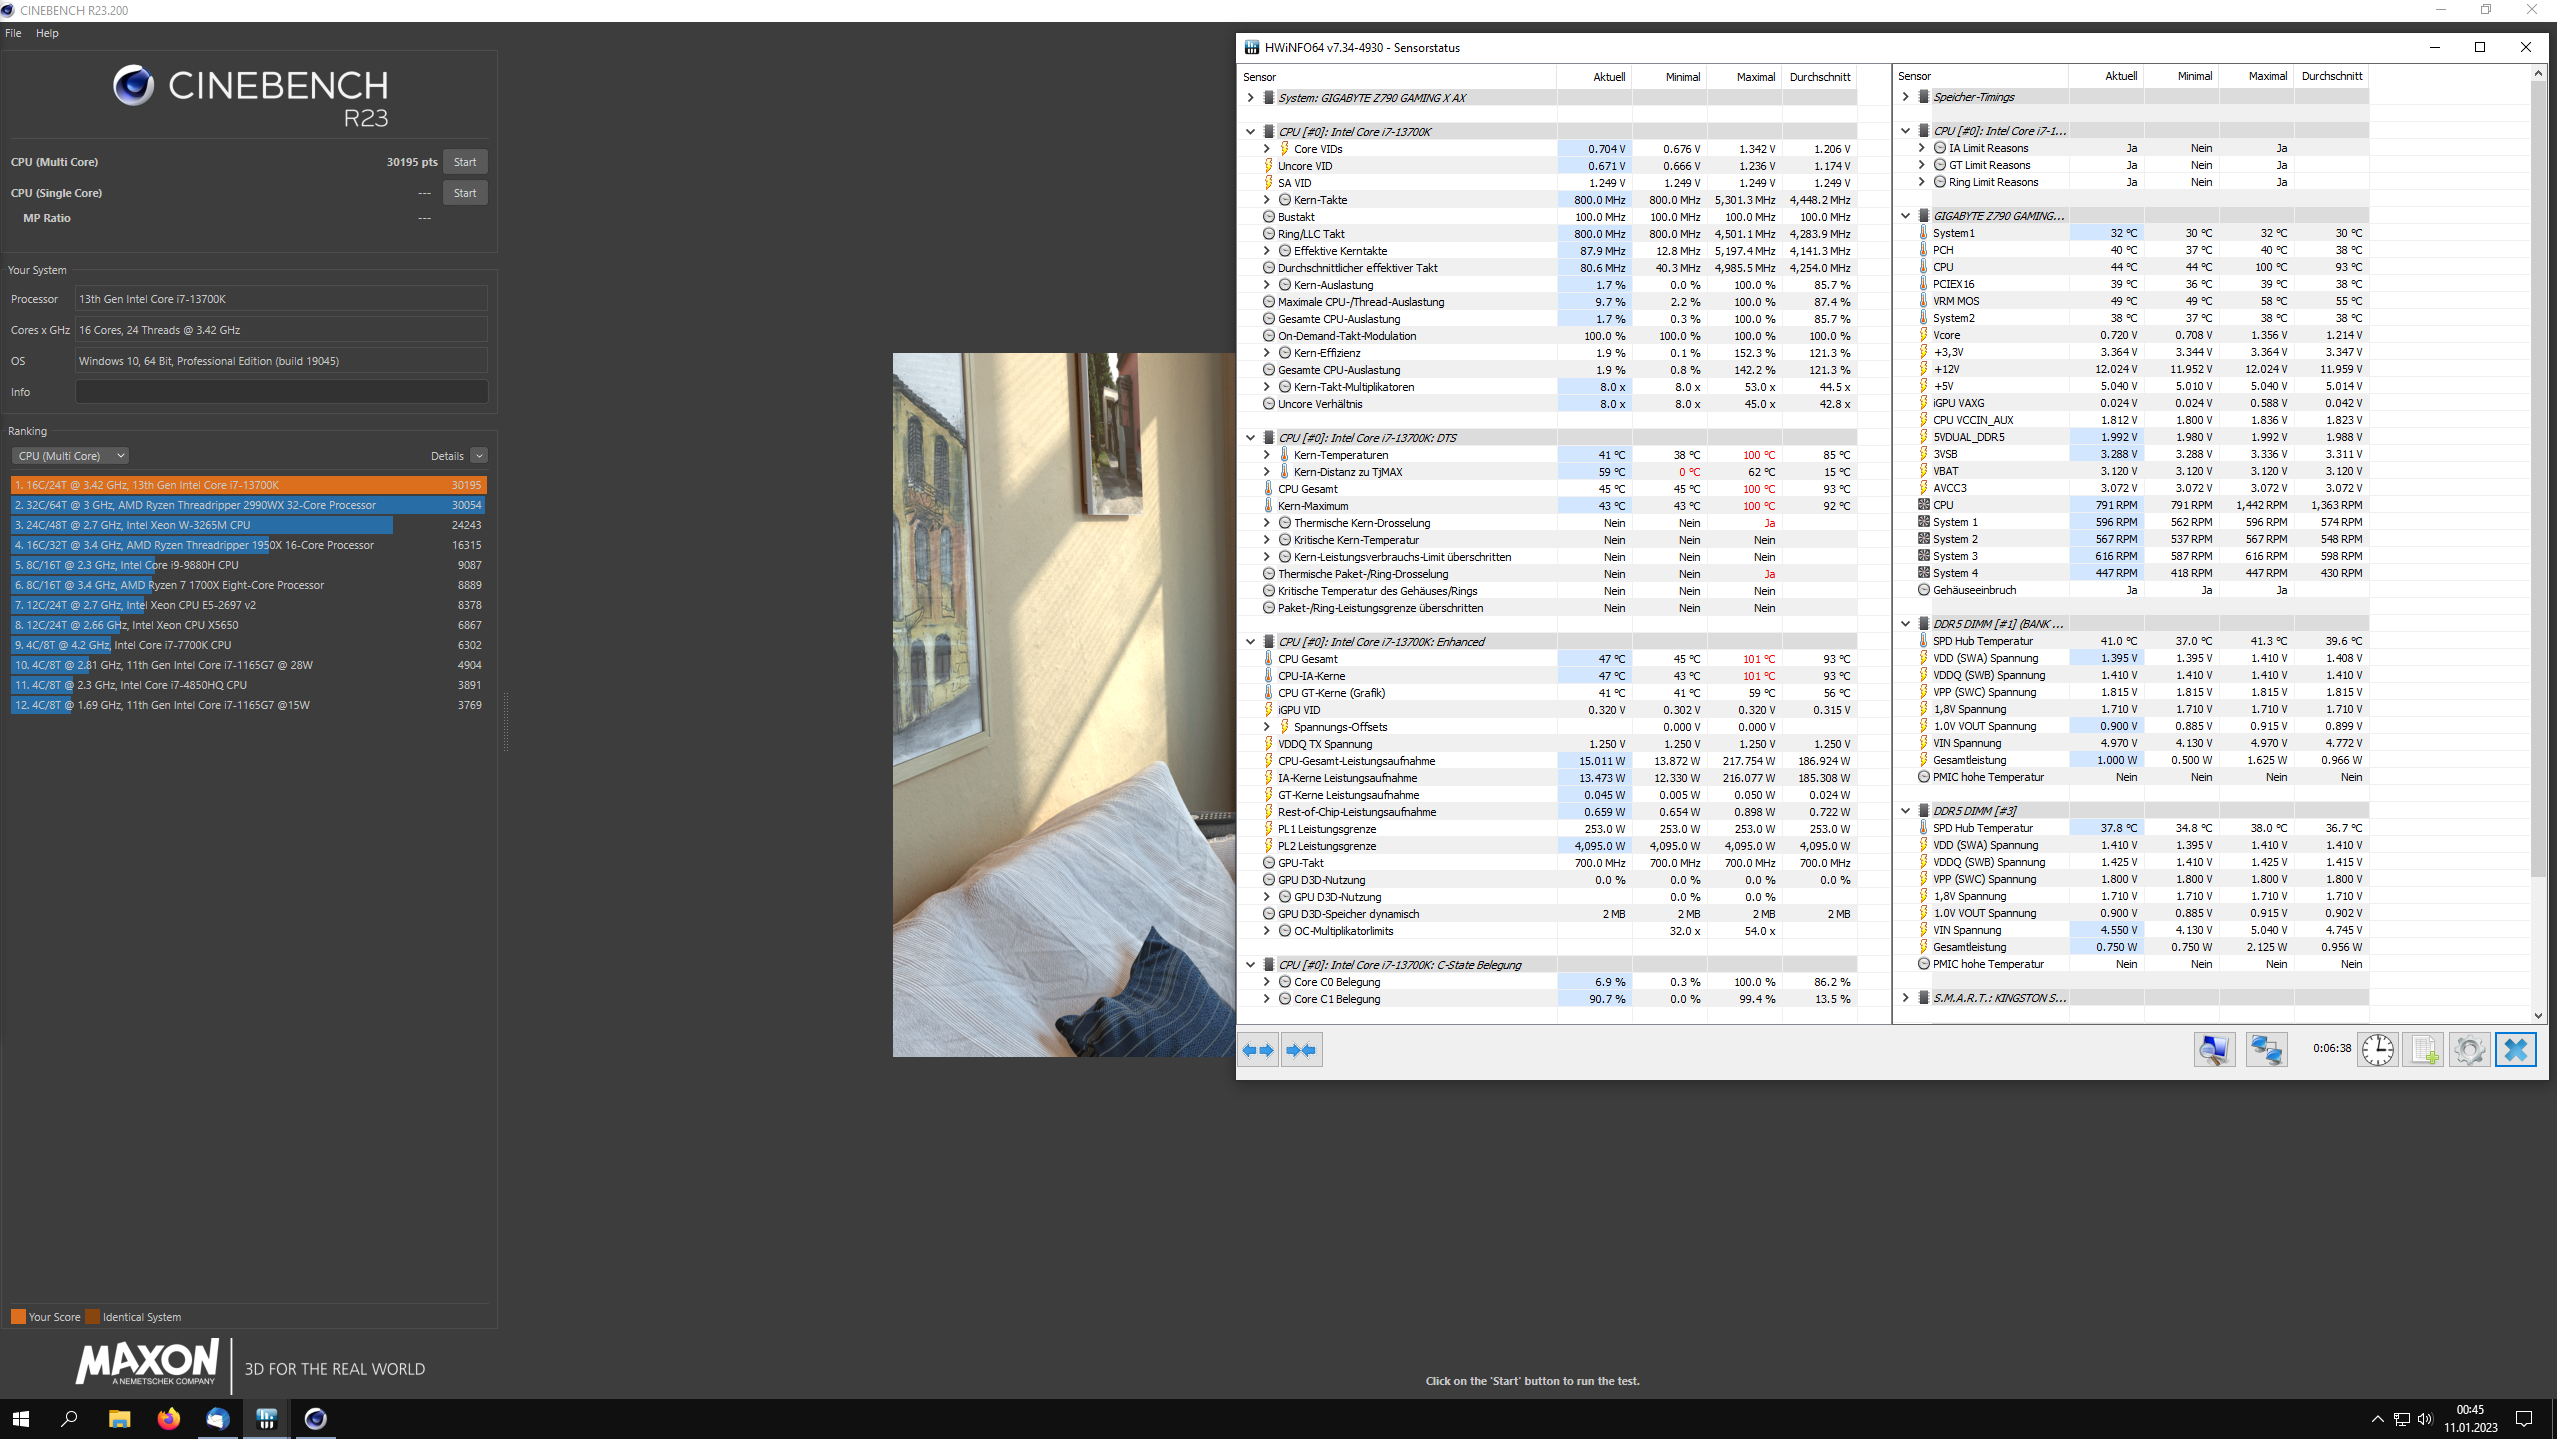Expand the Kern-Temperaturen row
Screen dimensions: 2557x1439
[x=1266, y=455]
